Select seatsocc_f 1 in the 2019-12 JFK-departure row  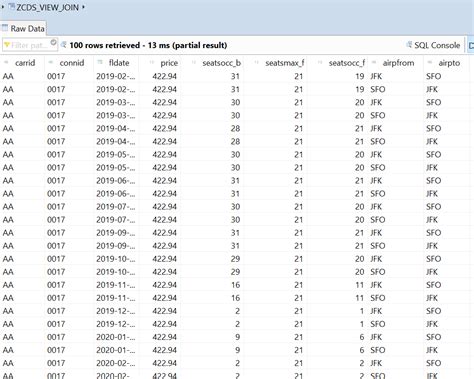tap(361, 311)
